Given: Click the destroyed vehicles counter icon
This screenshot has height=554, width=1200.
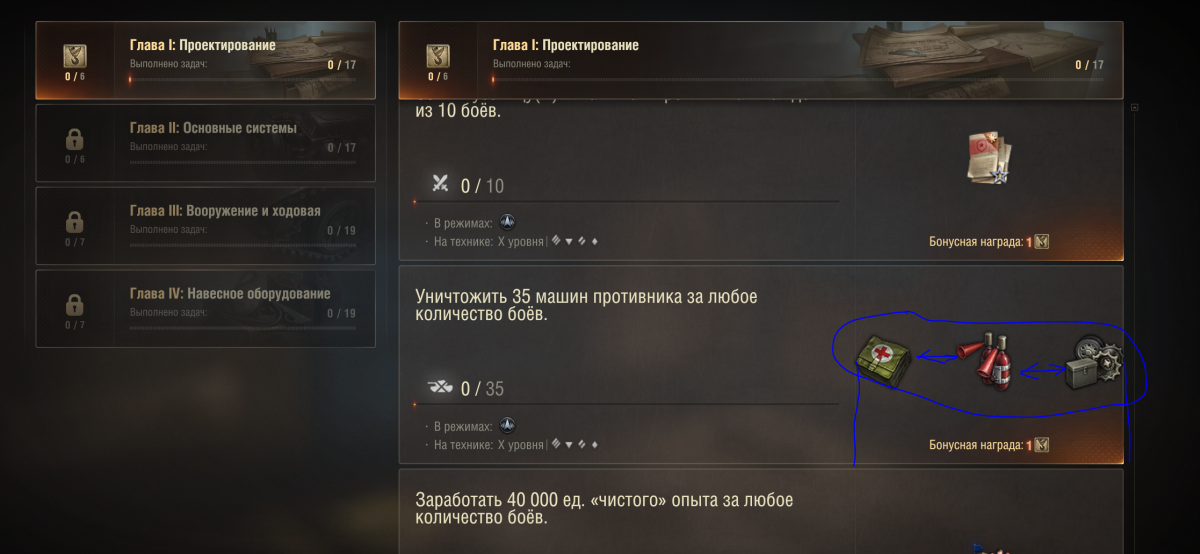Looking at the screenshot, I should pos(440,387).
